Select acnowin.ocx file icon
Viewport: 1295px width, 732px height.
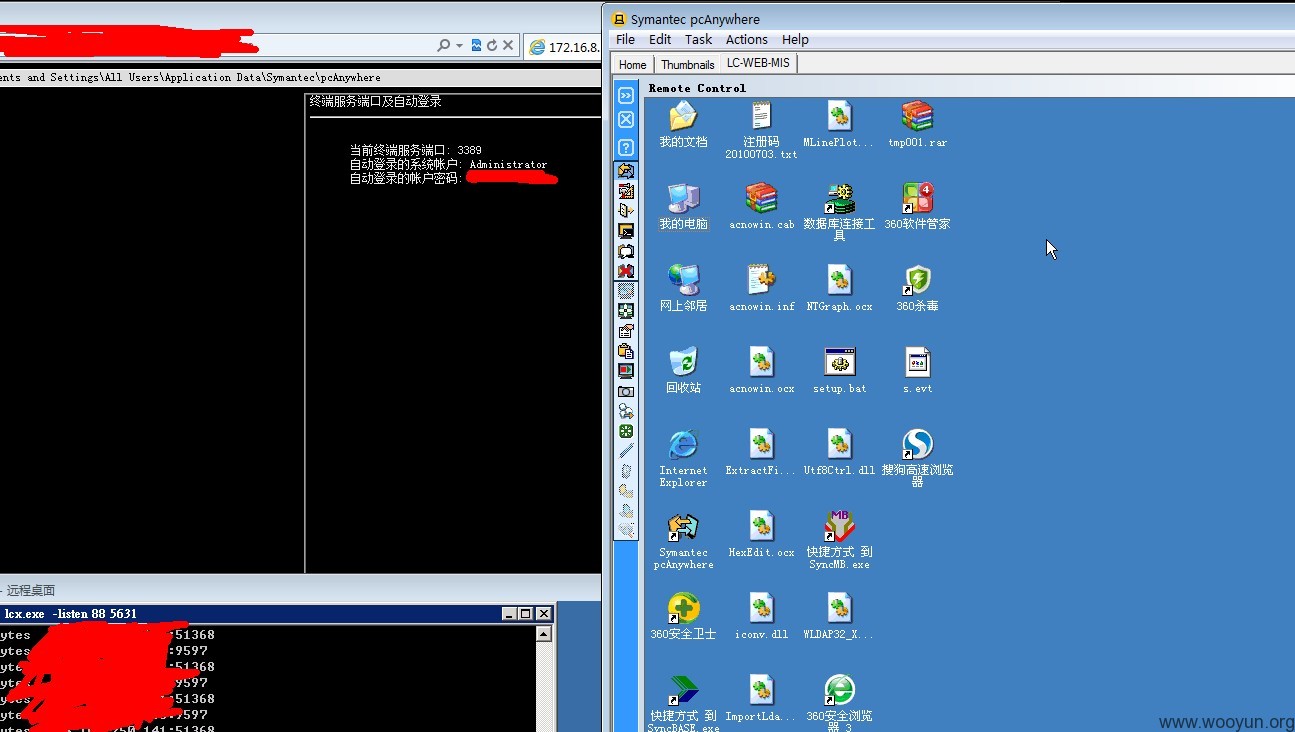click(761, 362)
